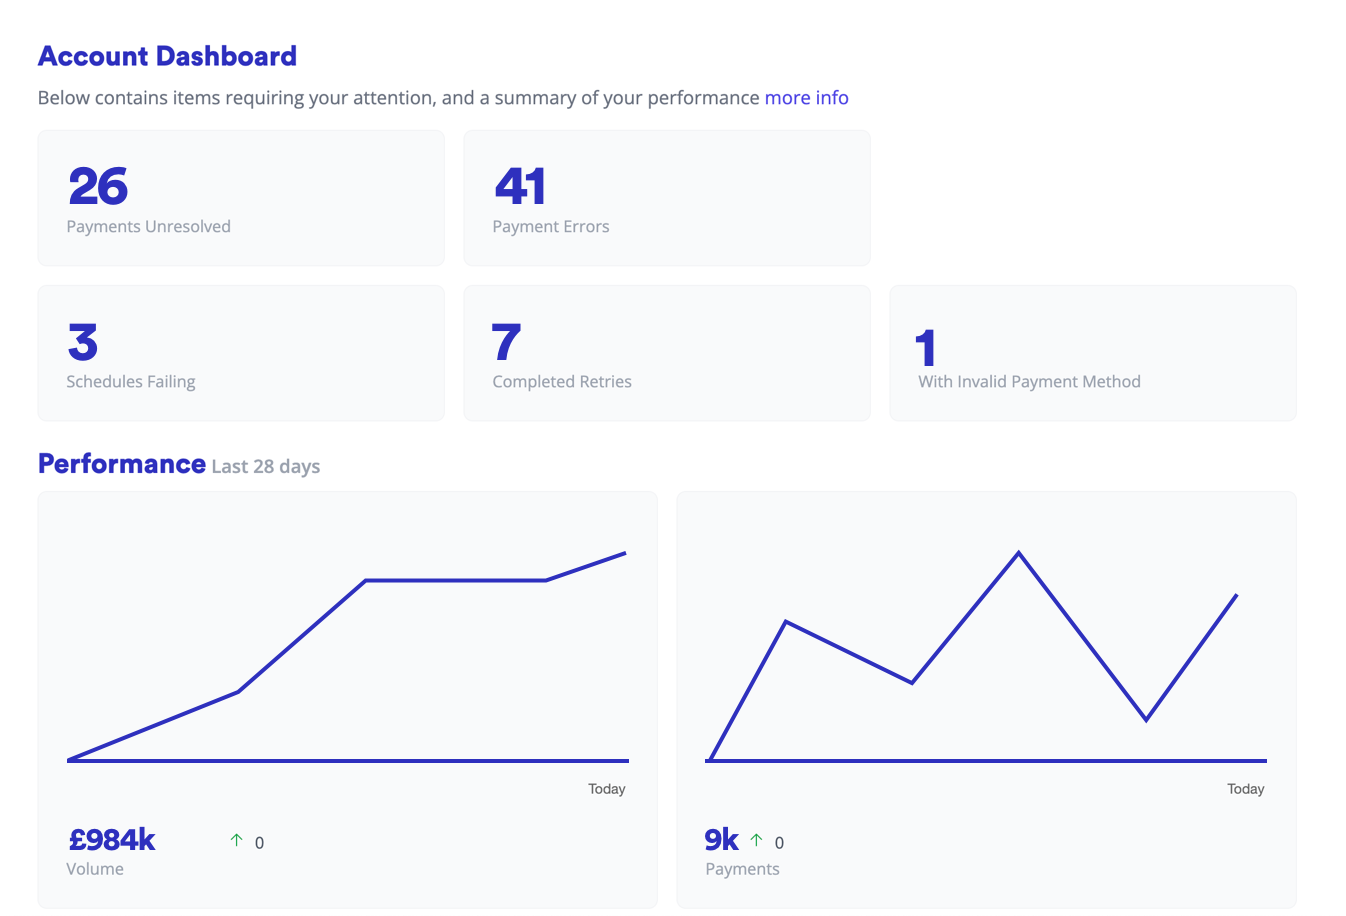Click the green up arrow beside £984k

click(x=236, y=840)
